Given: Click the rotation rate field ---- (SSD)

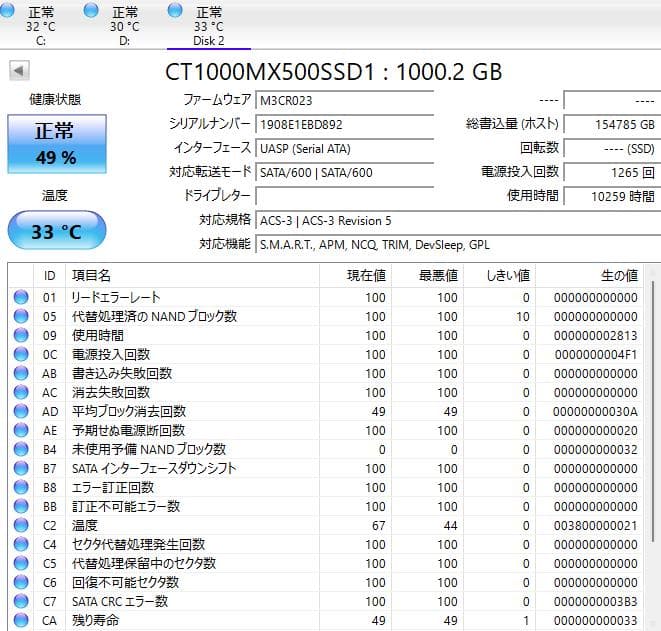Looking at the screenshot, I should point(612,148).
